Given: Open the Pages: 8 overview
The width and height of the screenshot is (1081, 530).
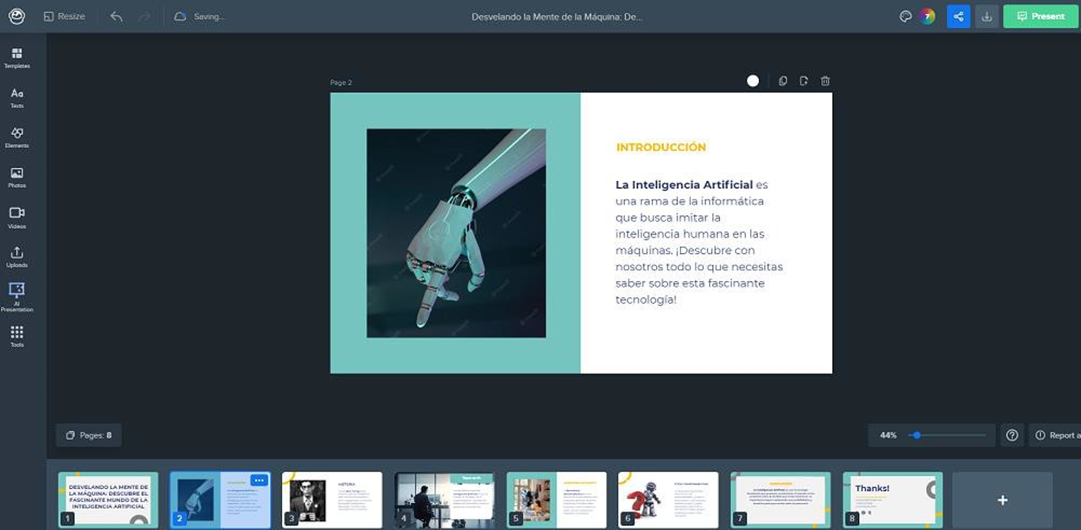Looking at the screenshot, I should click(89, 435).
